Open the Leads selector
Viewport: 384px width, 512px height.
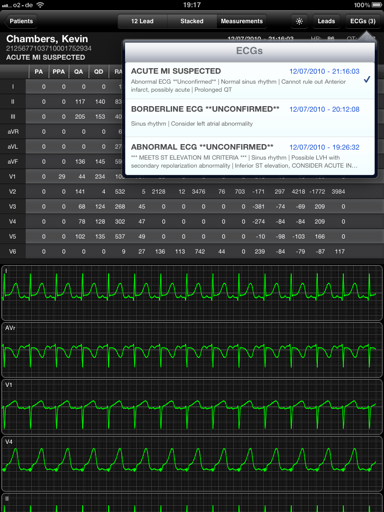[326, 21]
